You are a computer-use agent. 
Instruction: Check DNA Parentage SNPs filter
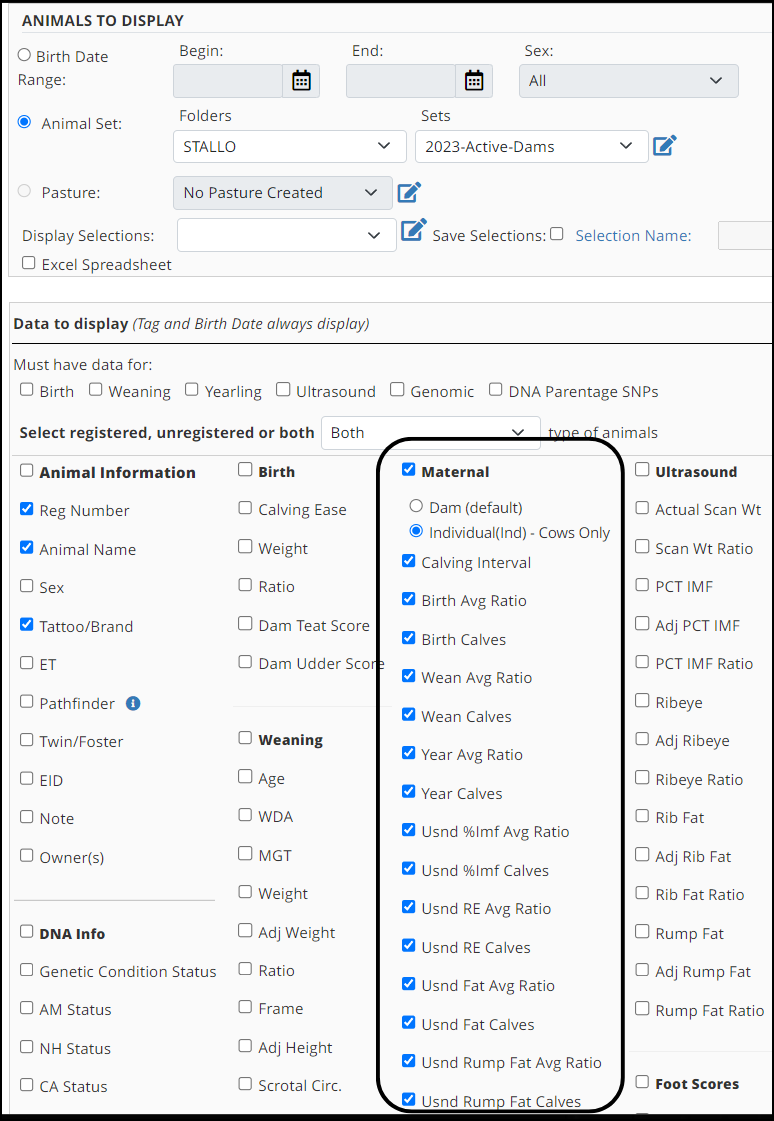[495, 390]
